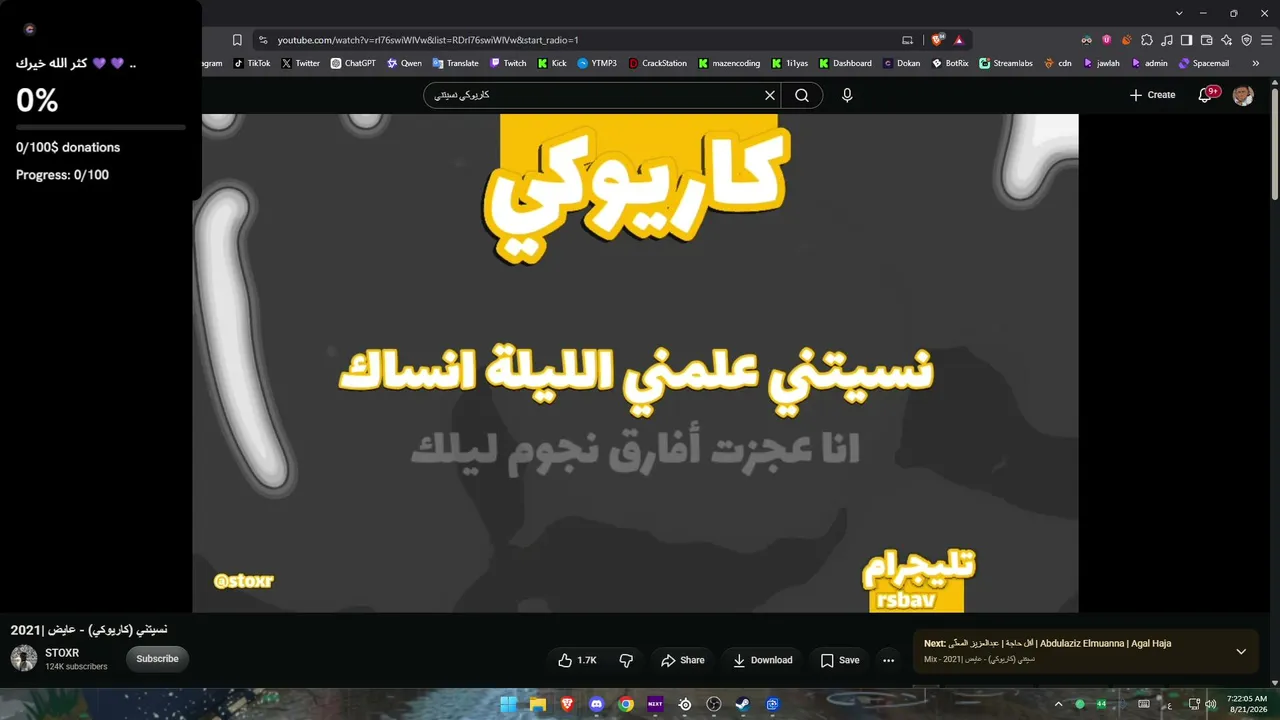Image resolution: width=1280 pixels, height=720 pixels.
Task: Select the youtube.com URL in the address bar
Action: point(428,40)
